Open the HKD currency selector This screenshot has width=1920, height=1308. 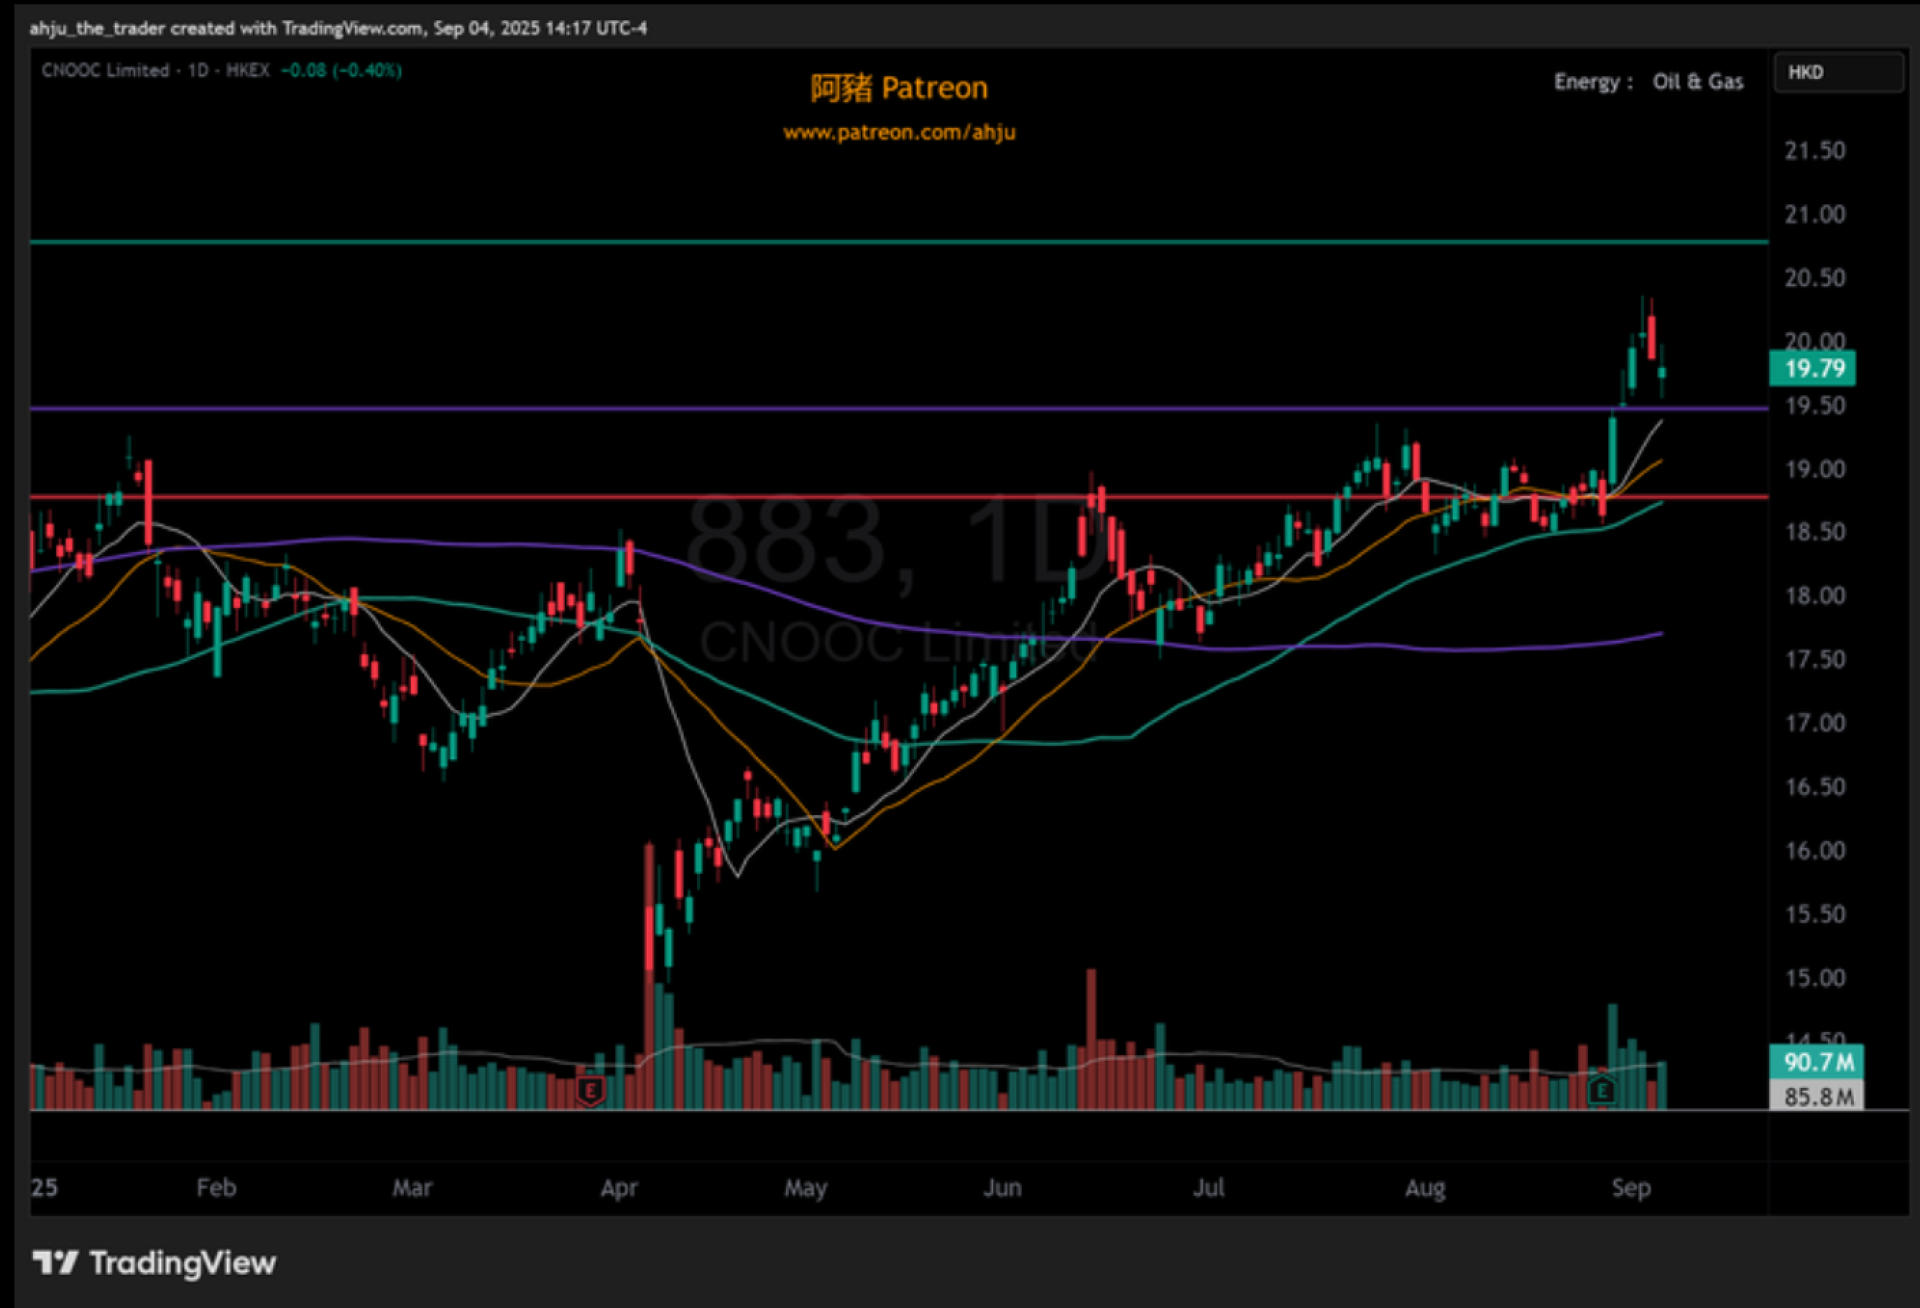click(x=1837, y=72)
